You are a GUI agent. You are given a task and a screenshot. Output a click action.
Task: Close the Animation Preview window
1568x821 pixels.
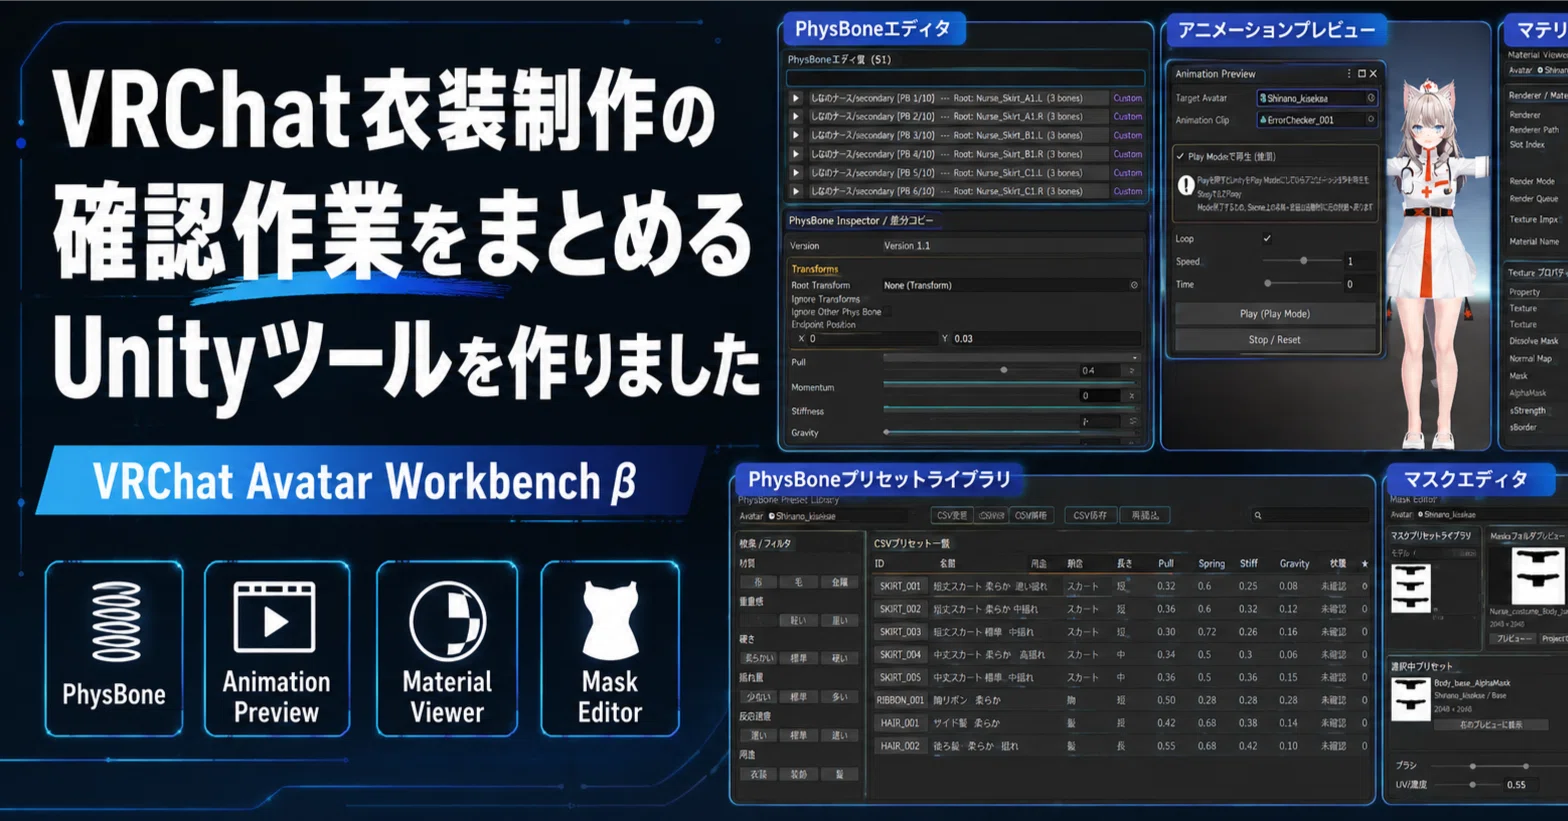tap(1373, 73)
